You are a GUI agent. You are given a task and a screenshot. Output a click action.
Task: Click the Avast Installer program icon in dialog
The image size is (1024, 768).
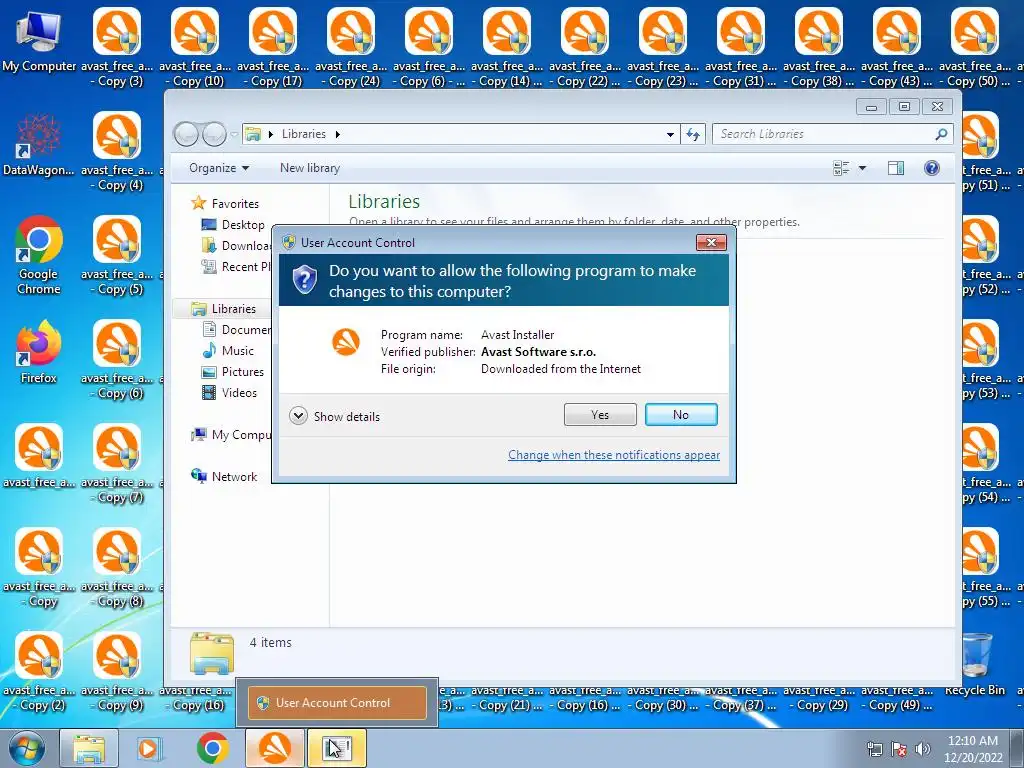pyautogui.click(x=346, y=342)
